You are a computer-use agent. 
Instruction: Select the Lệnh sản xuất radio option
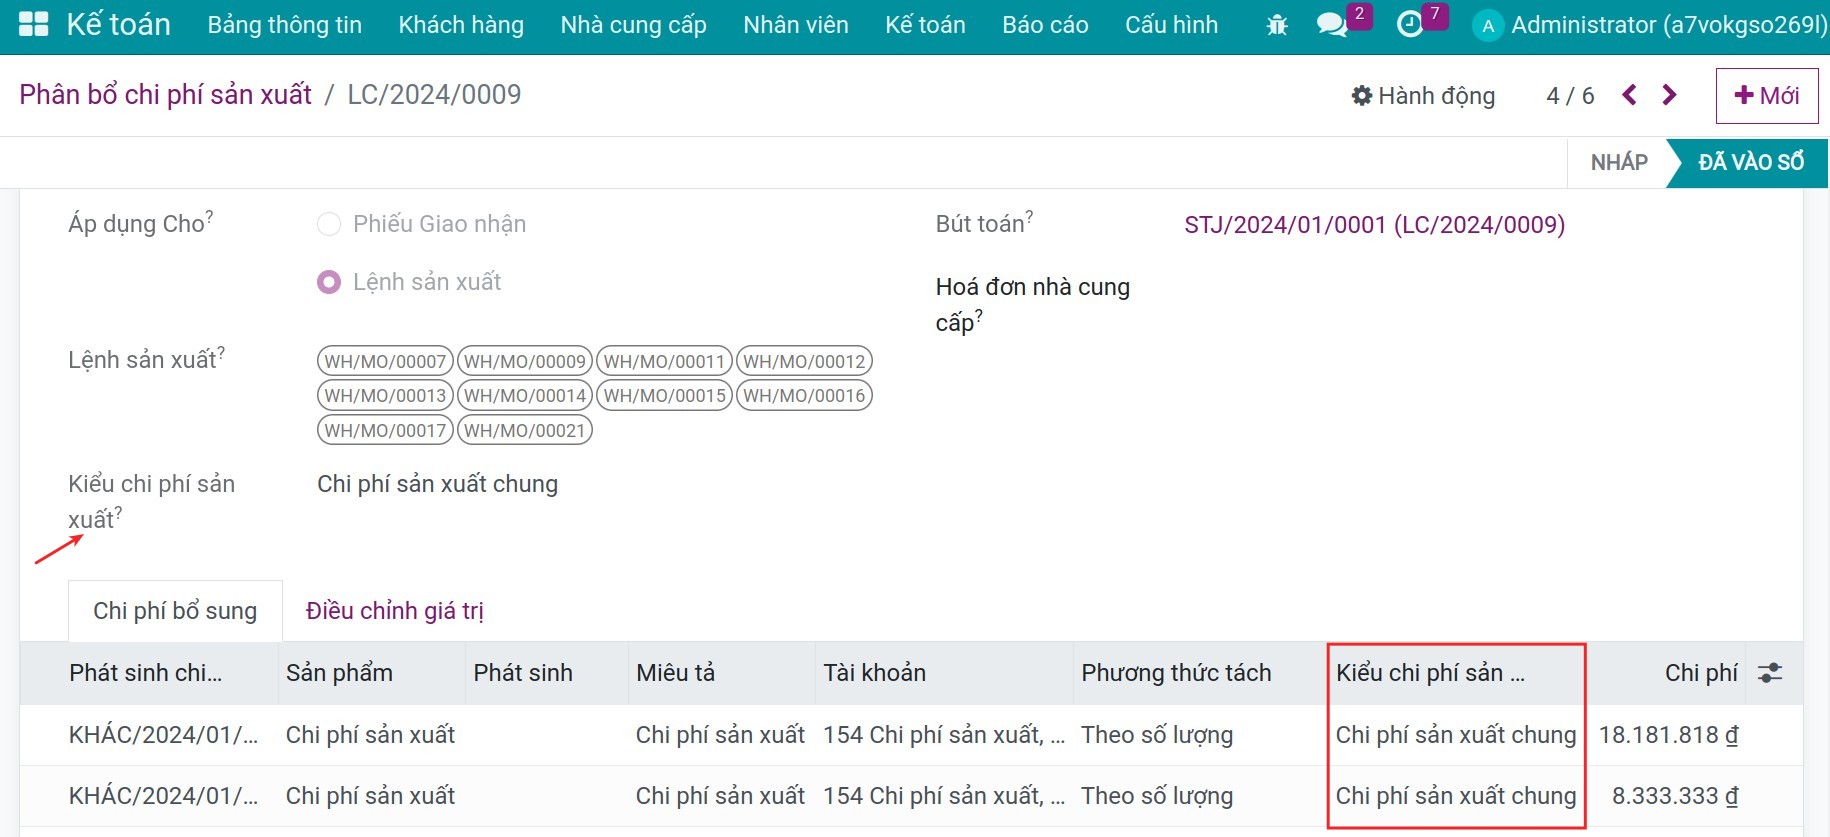tap(329, 282)
